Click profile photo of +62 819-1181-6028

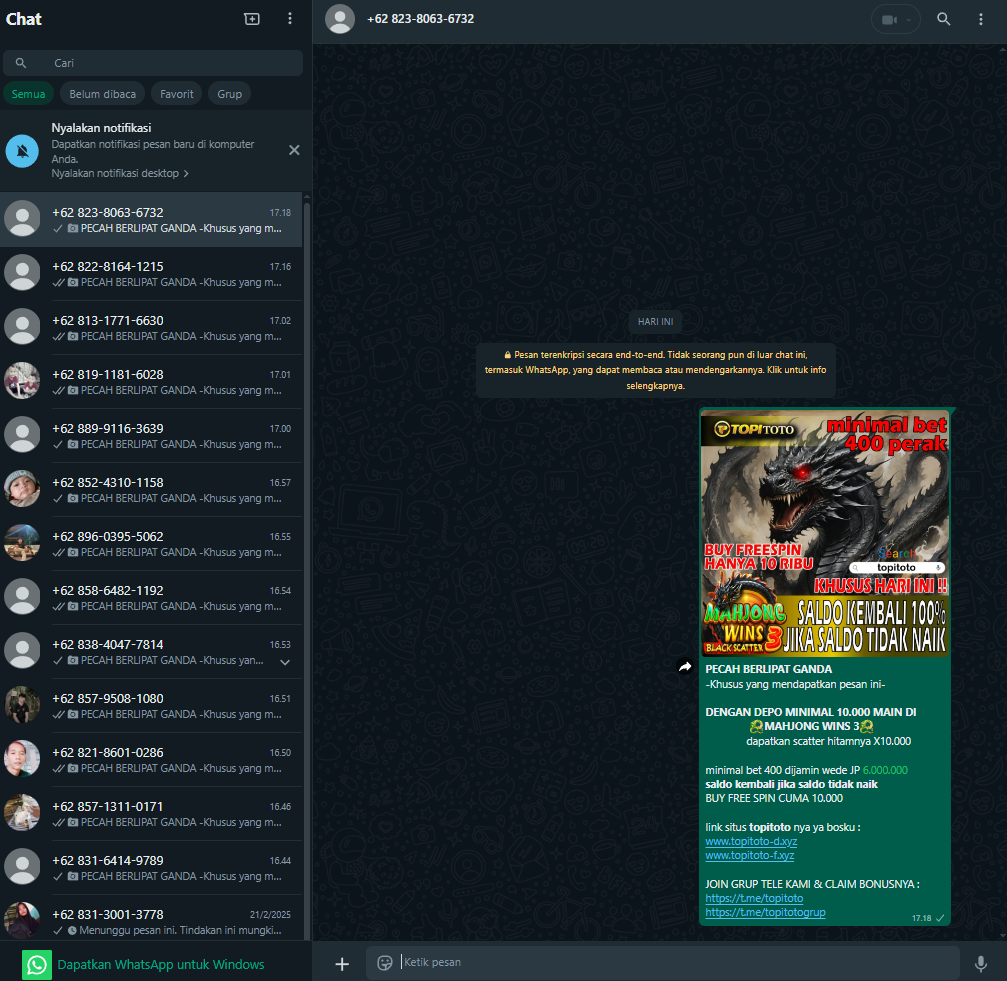[x=22, y=381]
